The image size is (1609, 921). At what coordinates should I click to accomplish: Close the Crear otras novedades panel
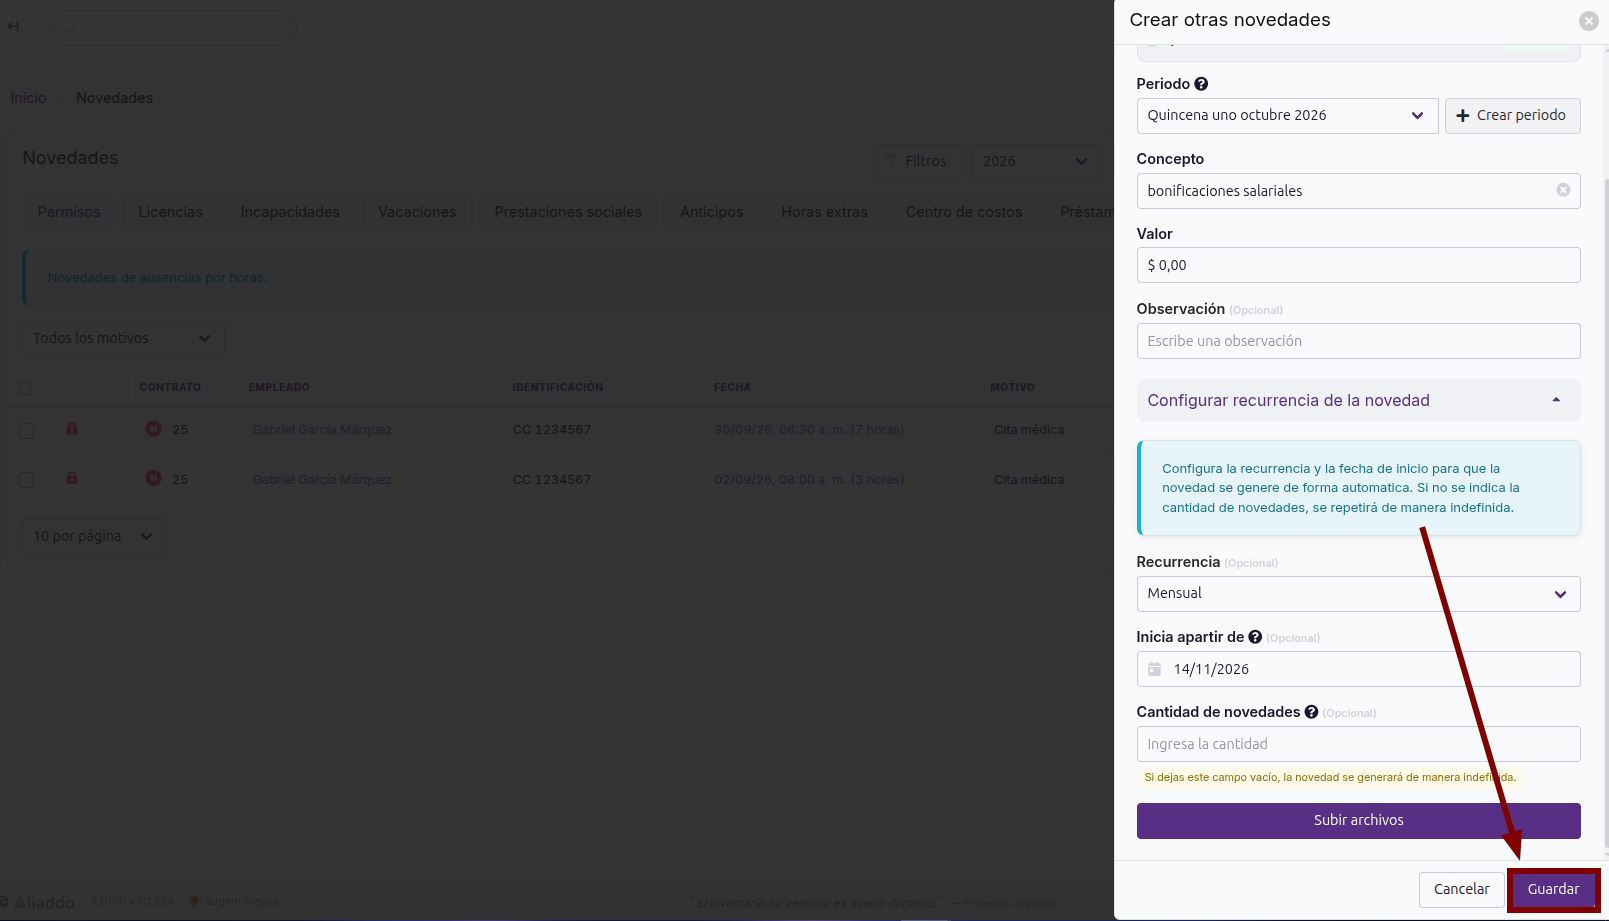click(1588, 21)
